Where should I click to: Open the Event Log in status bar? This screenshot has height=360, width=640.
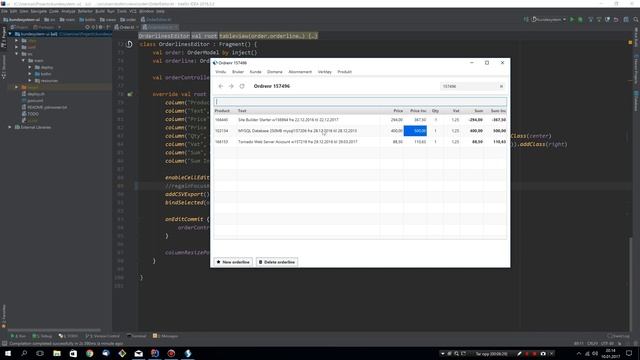click(618, 336)
